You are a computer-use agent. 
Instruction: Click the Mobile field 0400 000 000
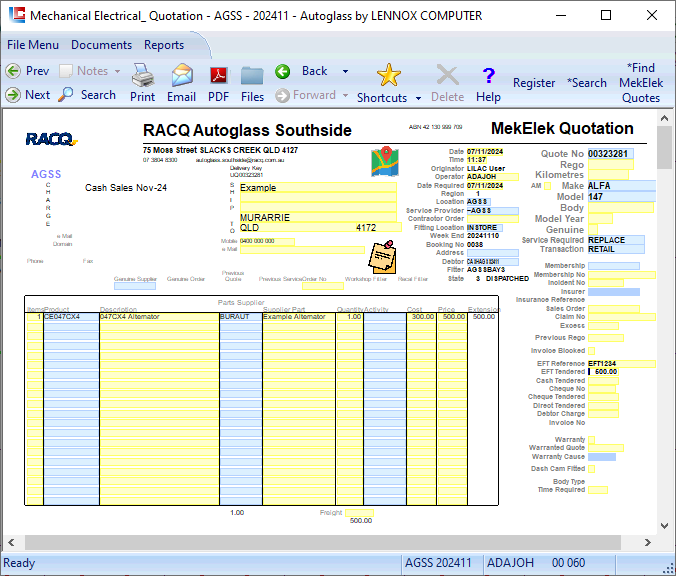point(267,241)
